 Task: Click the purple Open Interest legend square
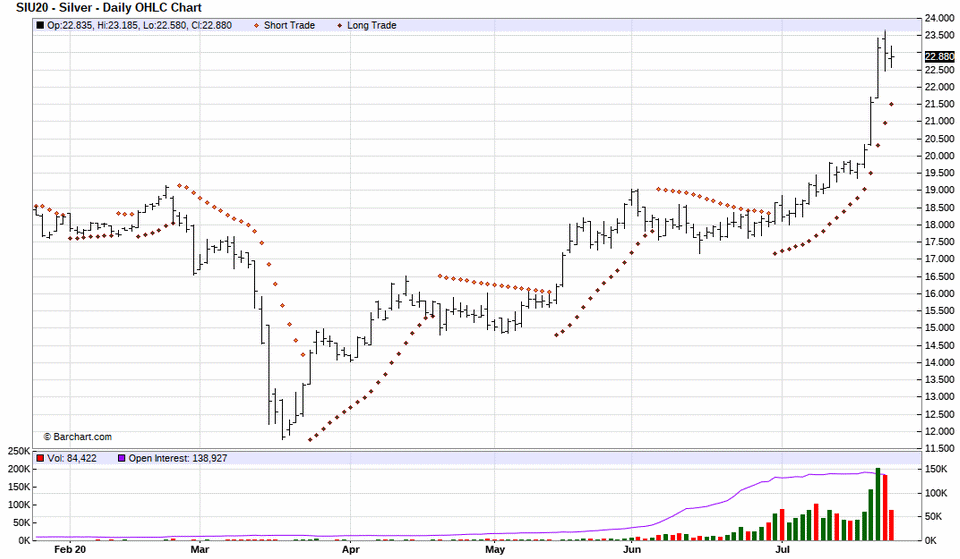(x=122, y=458)
